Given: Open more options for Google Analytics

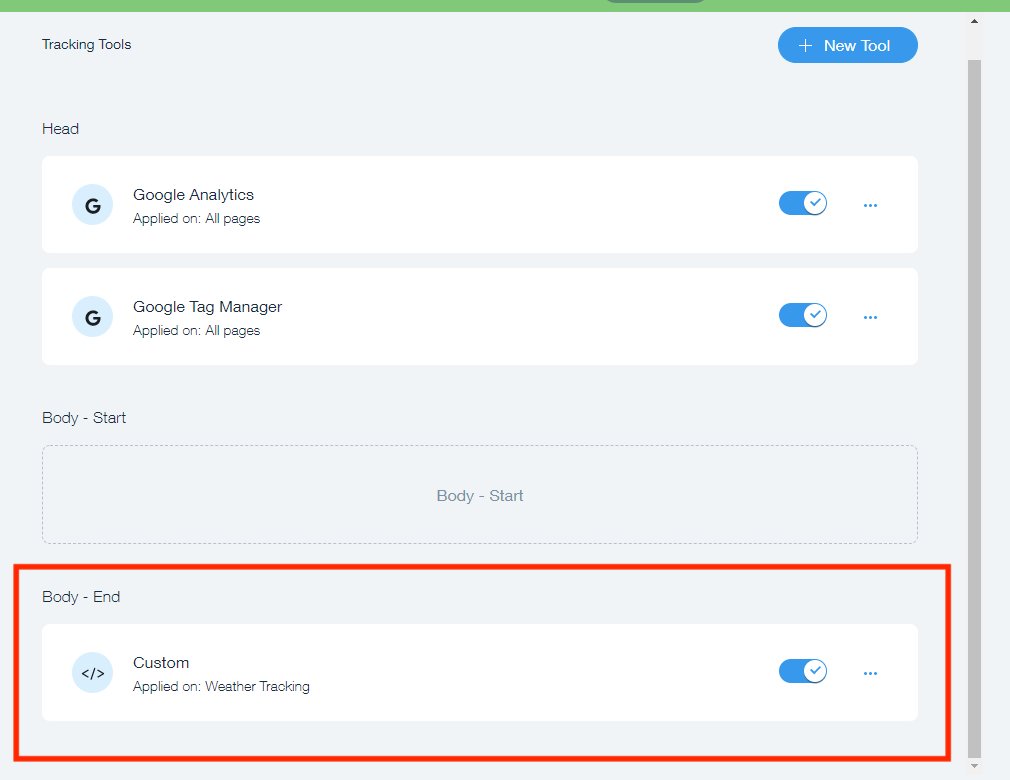Looking at the screenshot, I should click(870, 205).
